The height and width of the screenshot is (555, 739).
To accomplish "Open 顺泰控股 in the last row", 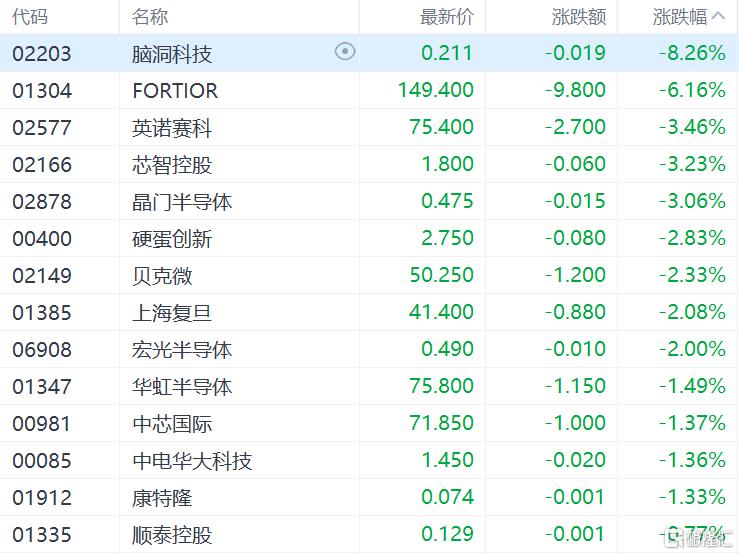I will 172,534.
